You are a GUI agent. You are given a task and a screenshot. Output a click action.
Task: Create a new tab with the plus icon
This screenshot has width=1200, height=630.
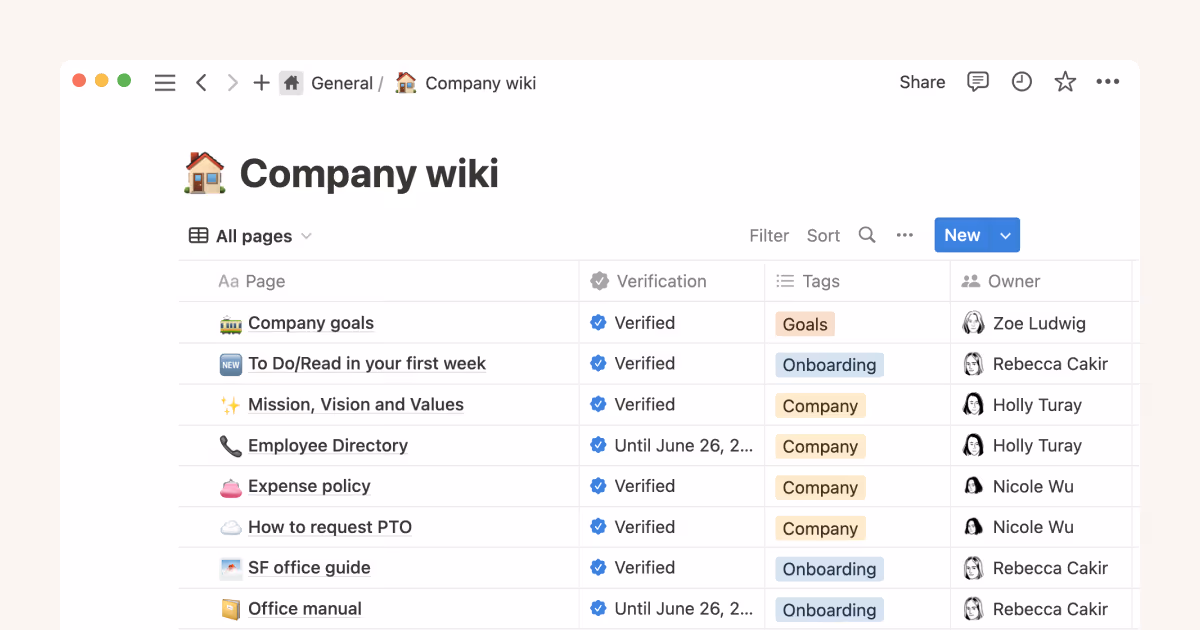261,82
